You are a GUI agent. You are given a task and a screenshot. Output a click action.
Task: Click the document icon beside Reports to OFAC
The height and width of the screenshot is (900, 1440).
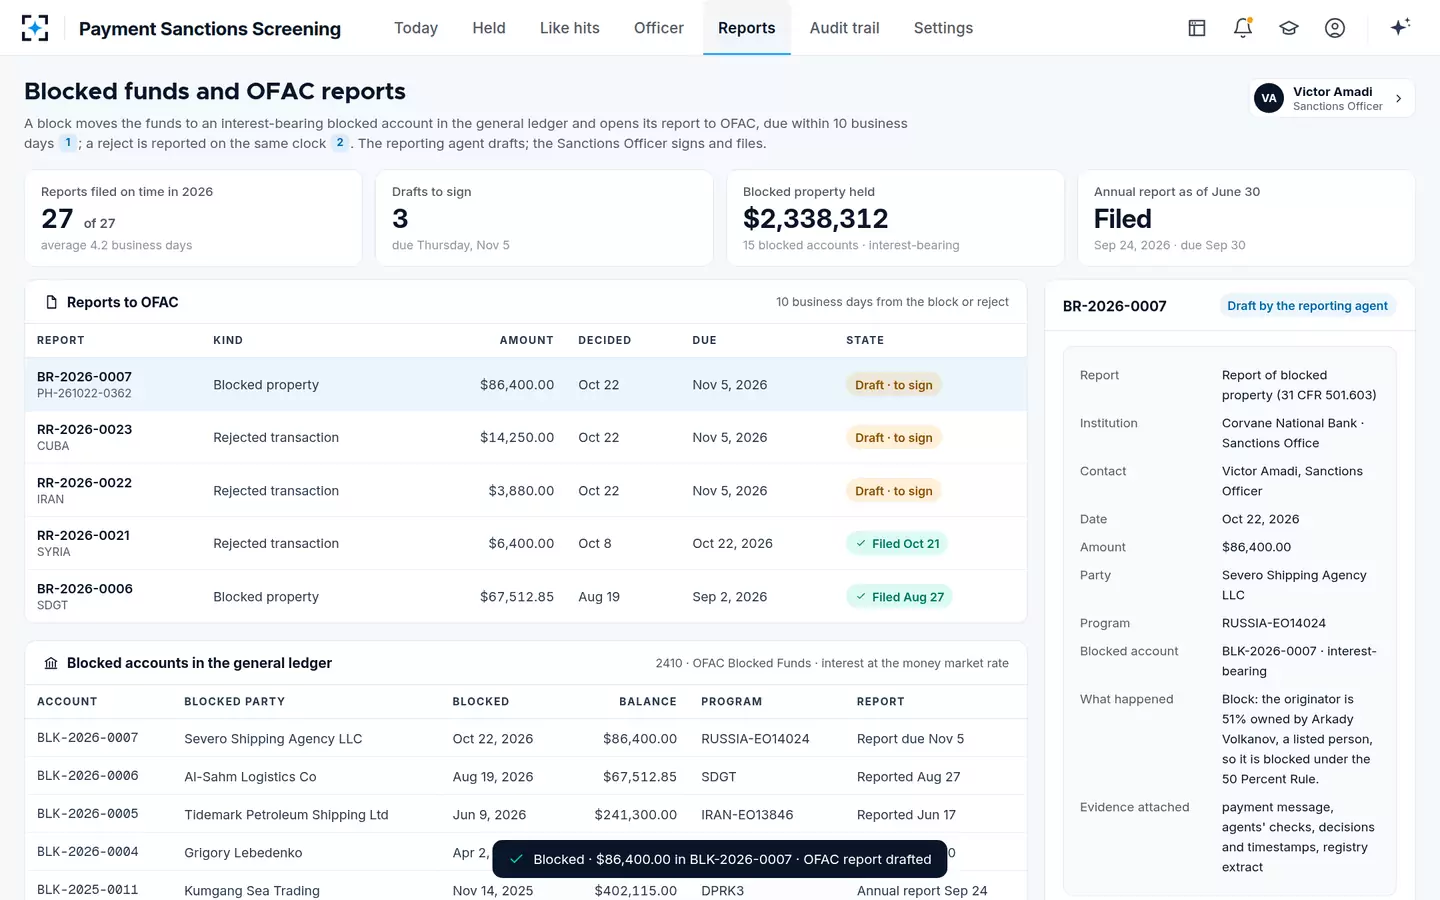[x=51, y=302]
